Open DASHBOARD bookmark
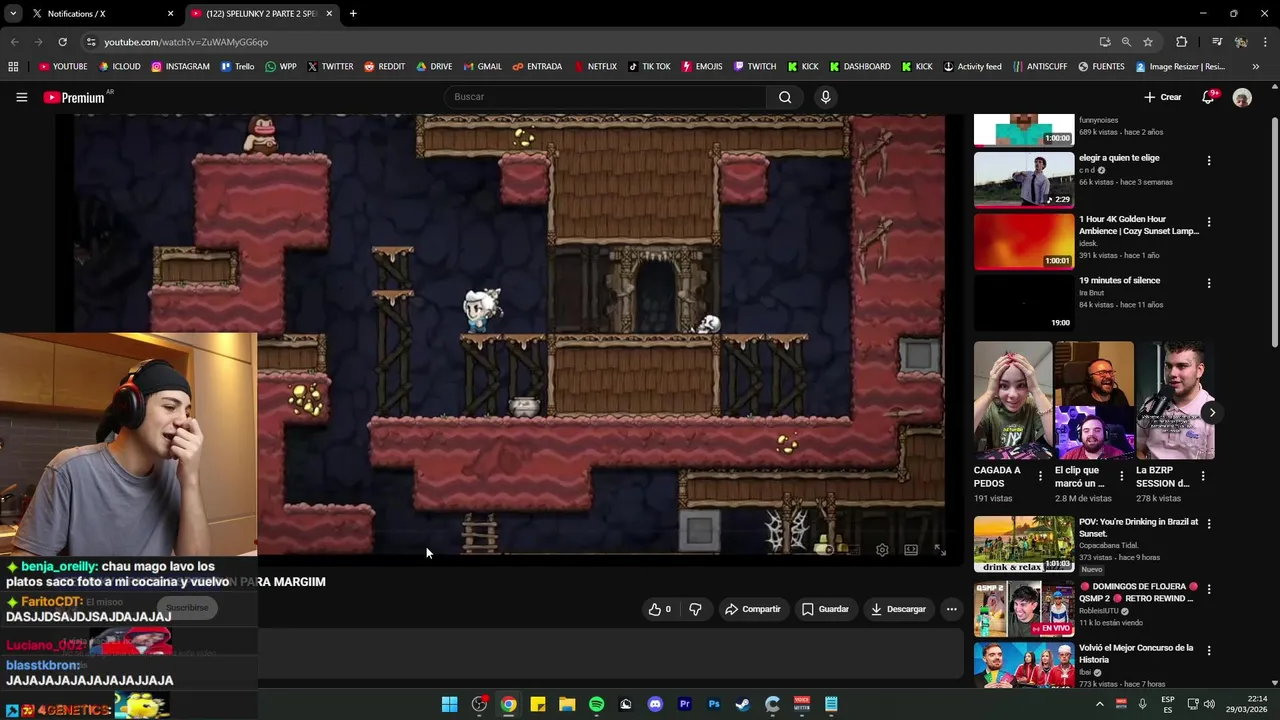 pyautogui.click(x=859, y=67)
